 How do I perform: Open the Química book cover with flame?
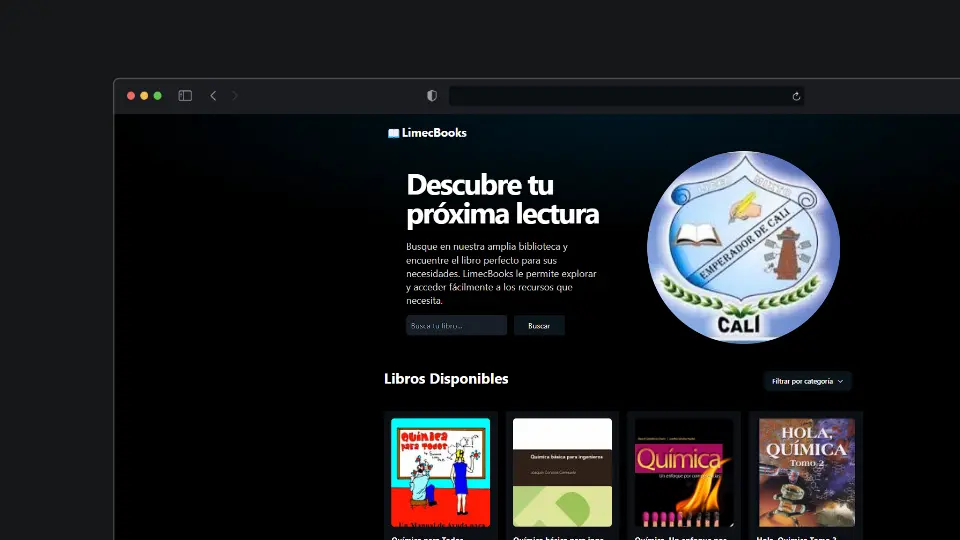(x=684, y=472)
